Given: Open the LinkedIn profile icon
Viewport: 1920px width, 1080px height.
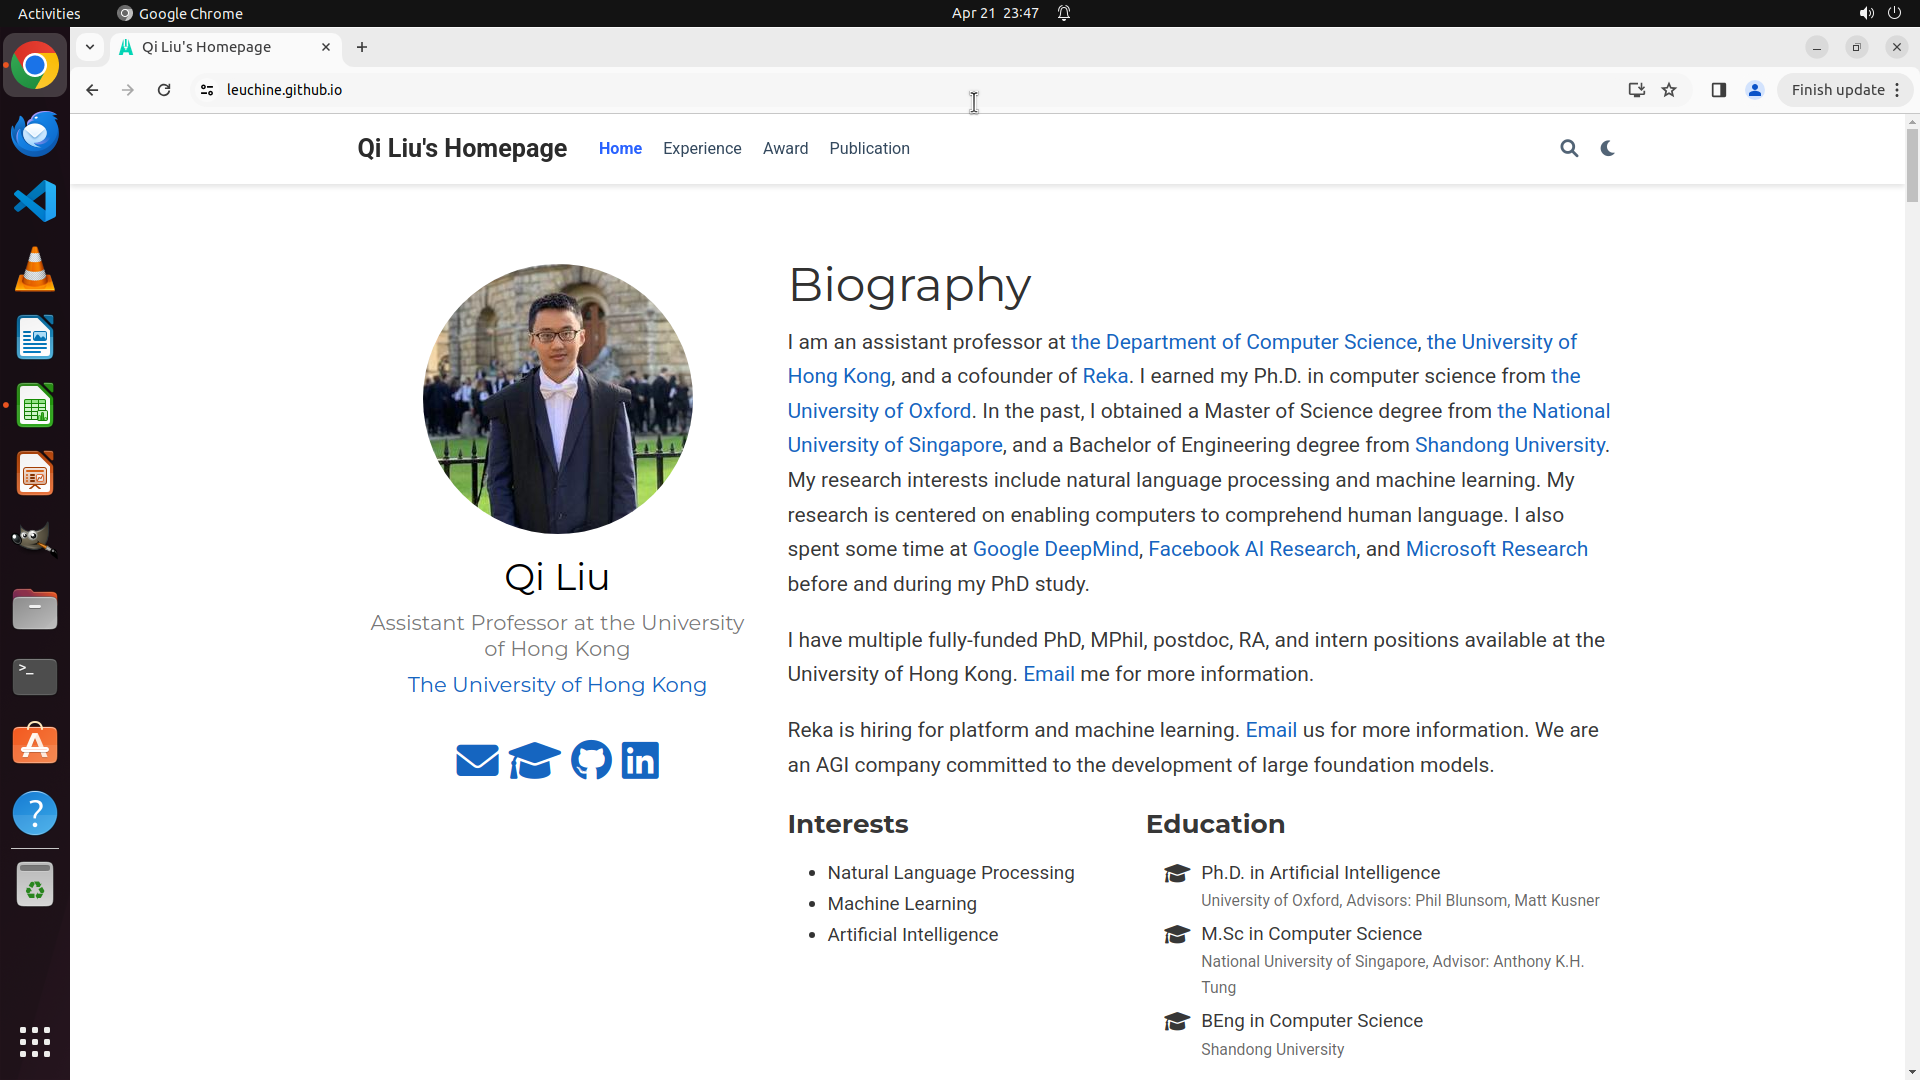Looking at the screenshot, I should click(640, 761).
